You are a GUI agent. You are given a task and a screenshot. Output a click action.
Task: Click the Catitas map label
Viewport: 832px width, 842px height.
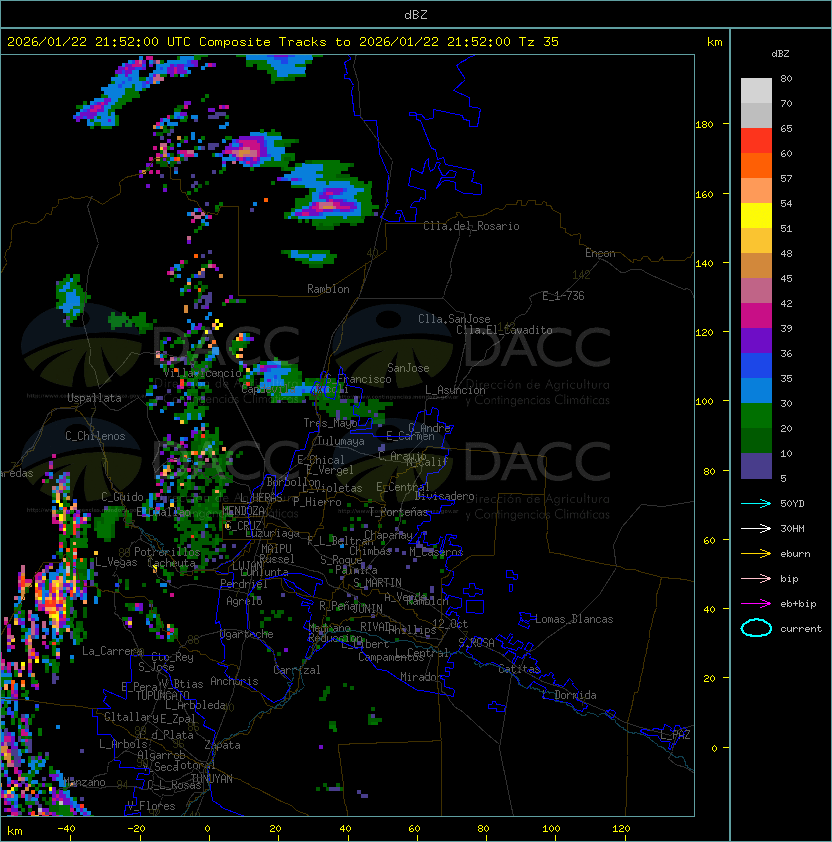click(519, 669)
